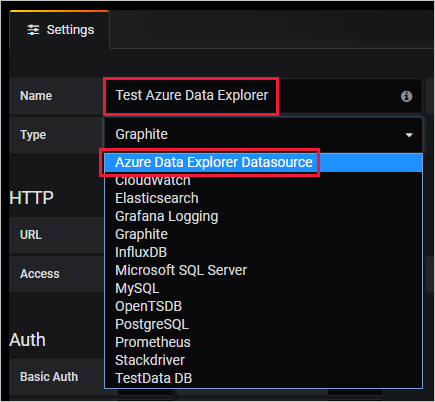The image size is (435, 402).
Task: Click the Type label
Action: pyautogui.click(x=33, y=135)
